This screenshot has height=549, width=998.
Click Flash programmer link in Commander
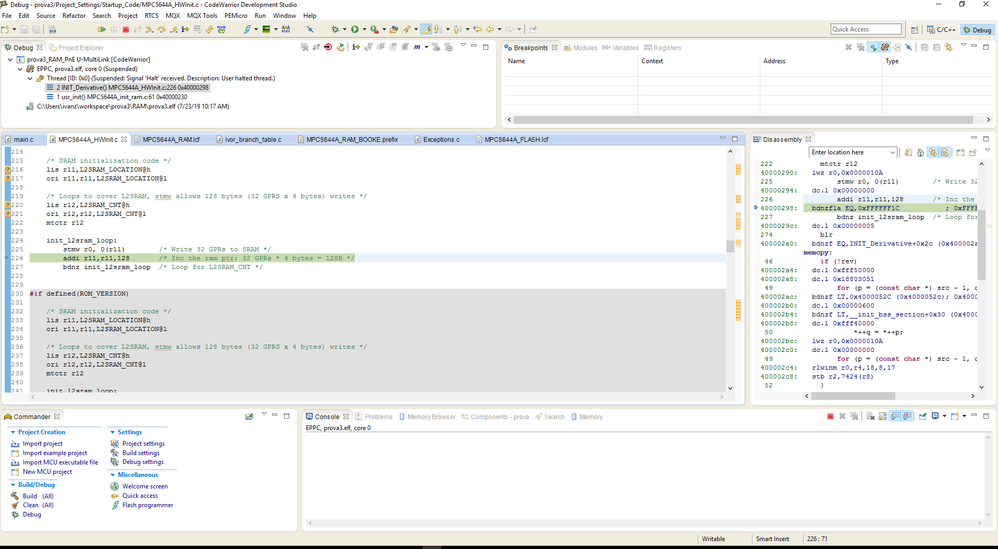(148, 505)
